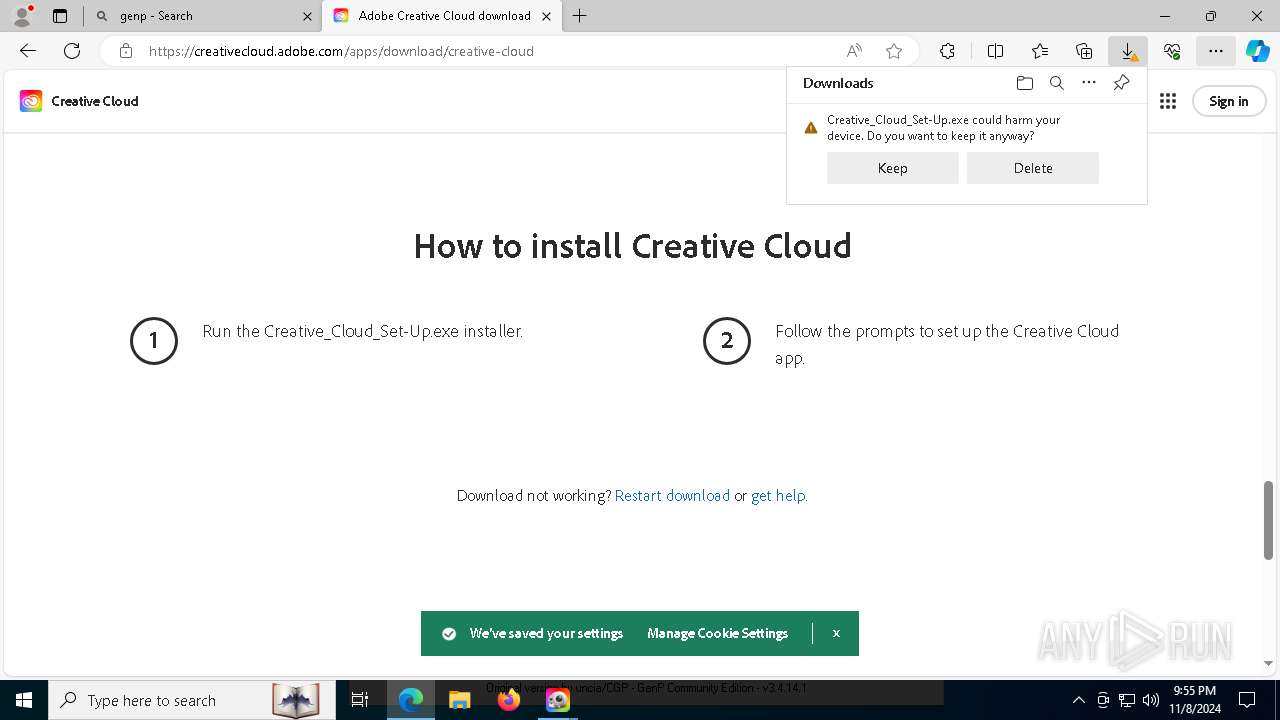
Task: View site information lock icon
Action: pos(125,51)
